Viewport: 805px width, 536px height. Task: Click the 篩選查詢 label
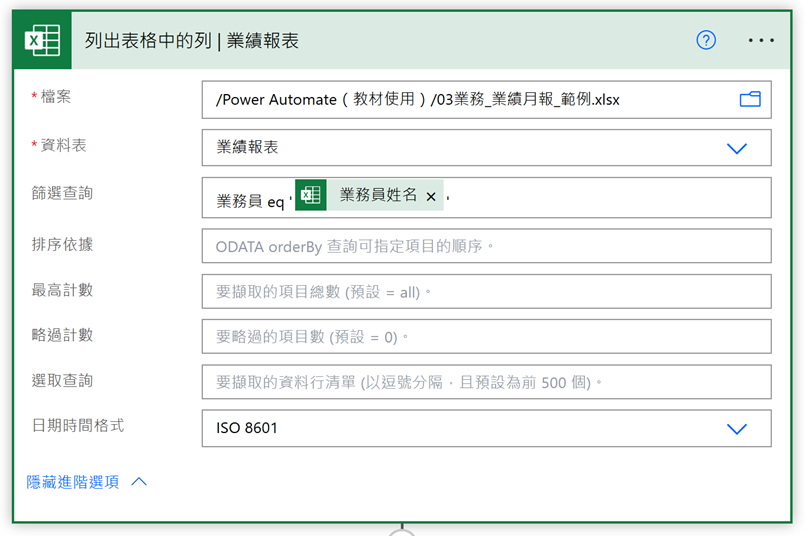[x=62, y=193]
